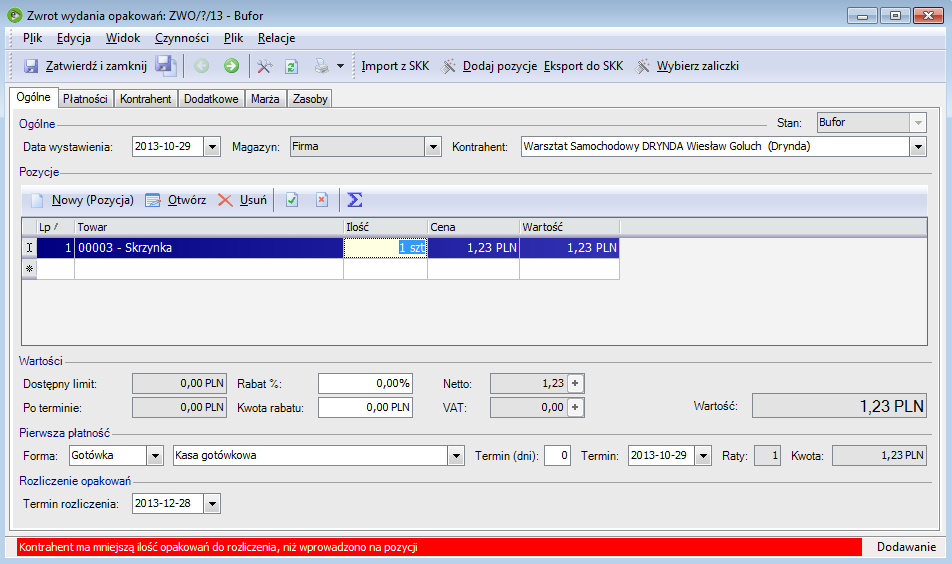Click the Wybierz zaliczki wand icon
The image size is (952, 564).
pos(642,66)
